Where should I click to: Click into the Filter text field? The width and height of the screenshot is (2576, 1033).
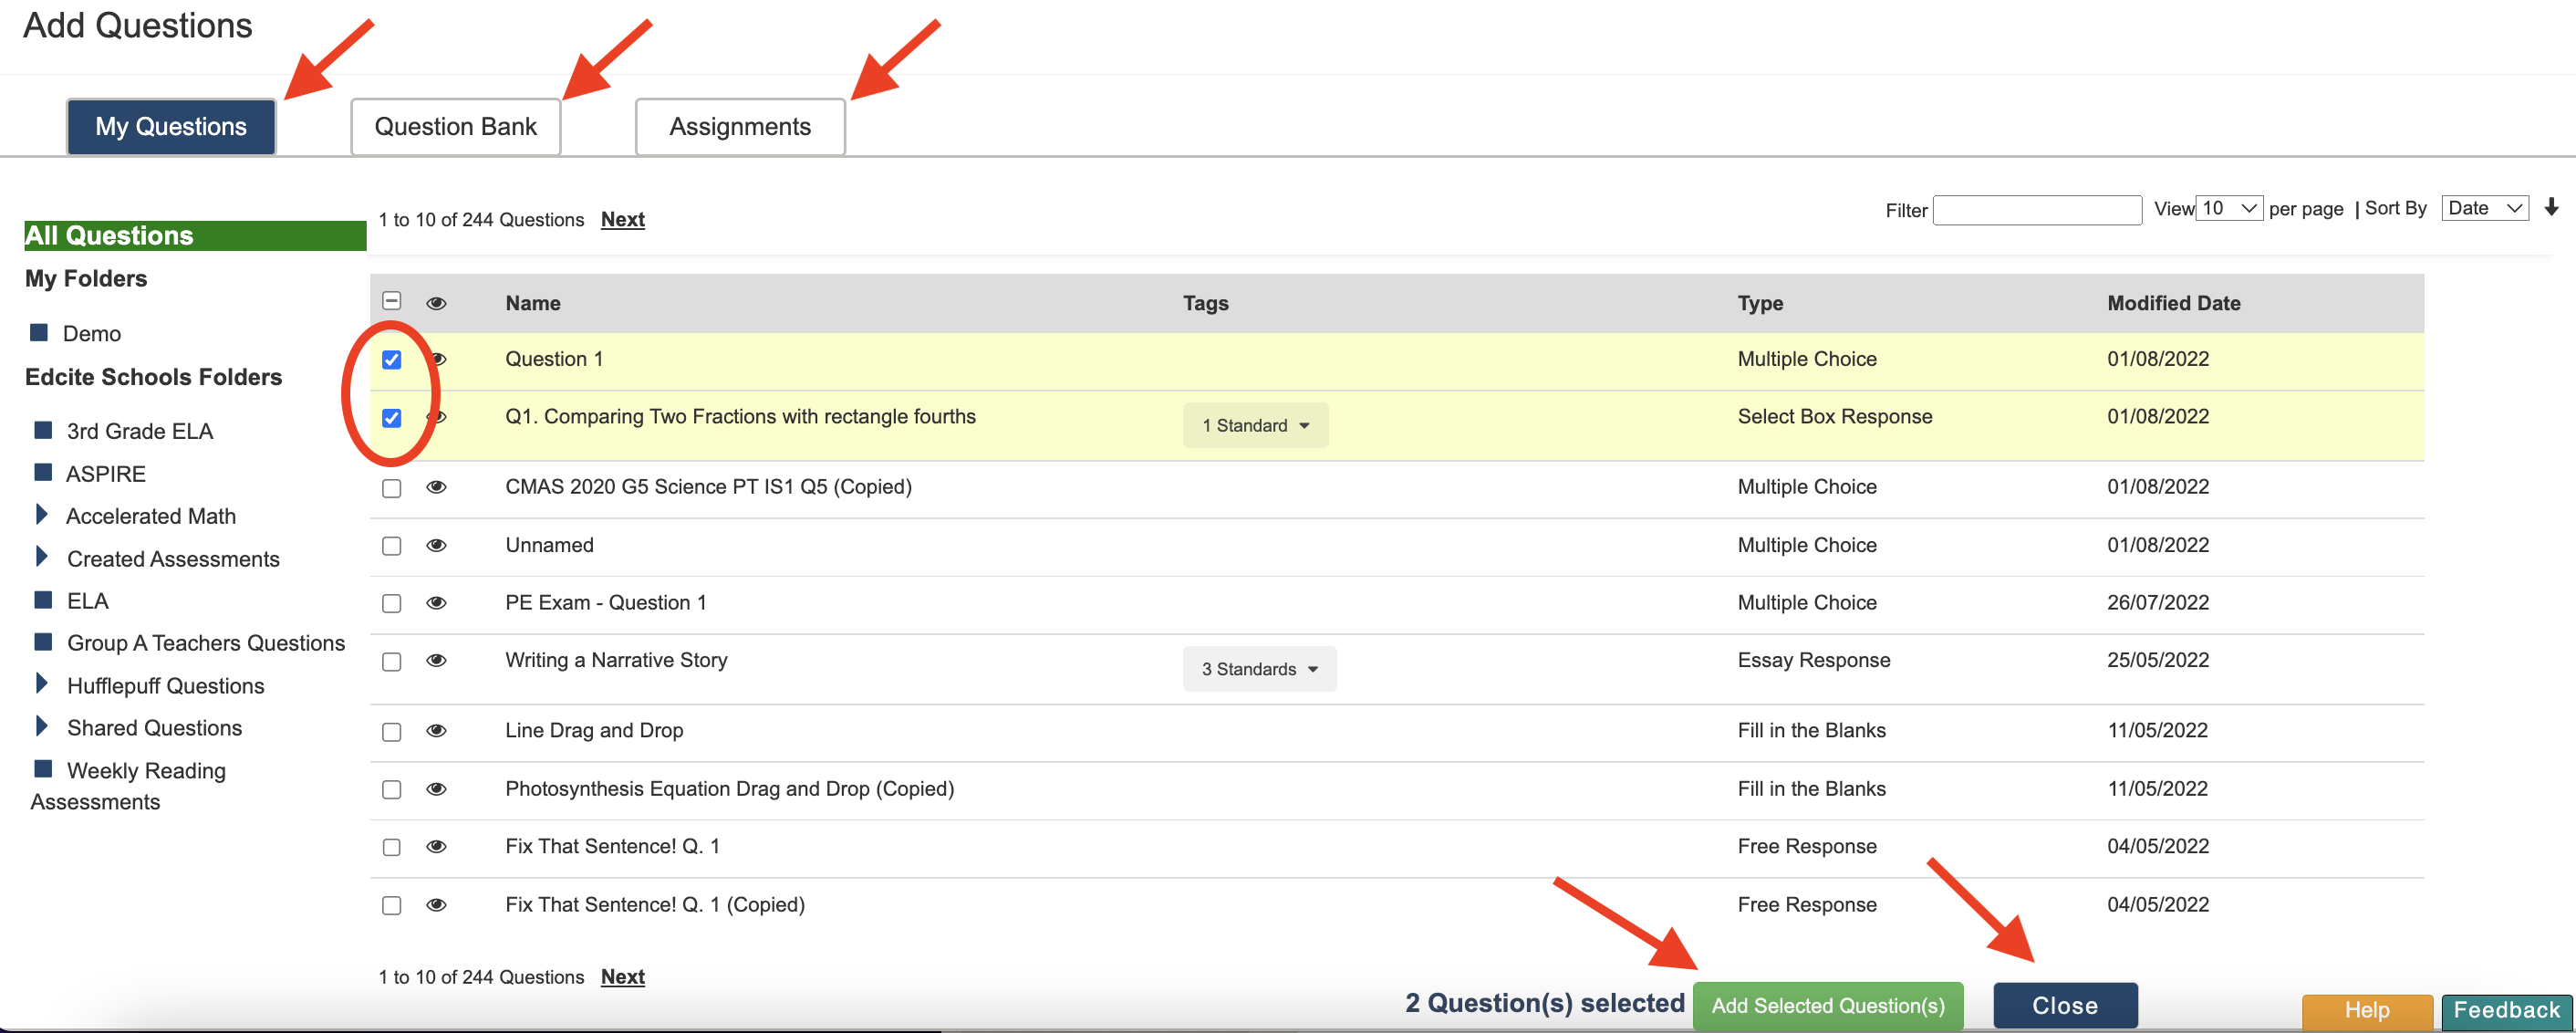[2036, 210]
